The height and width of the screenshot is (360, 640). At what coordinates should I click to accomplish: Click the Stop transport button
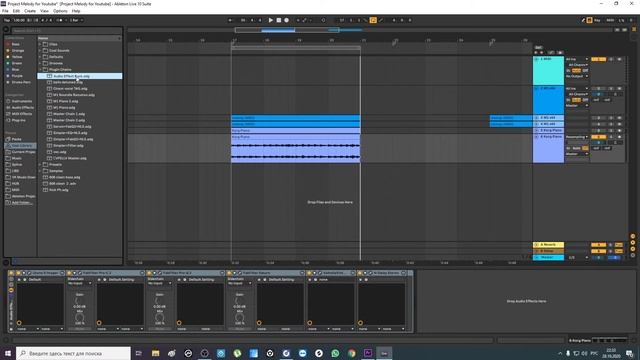coord(279,20)
